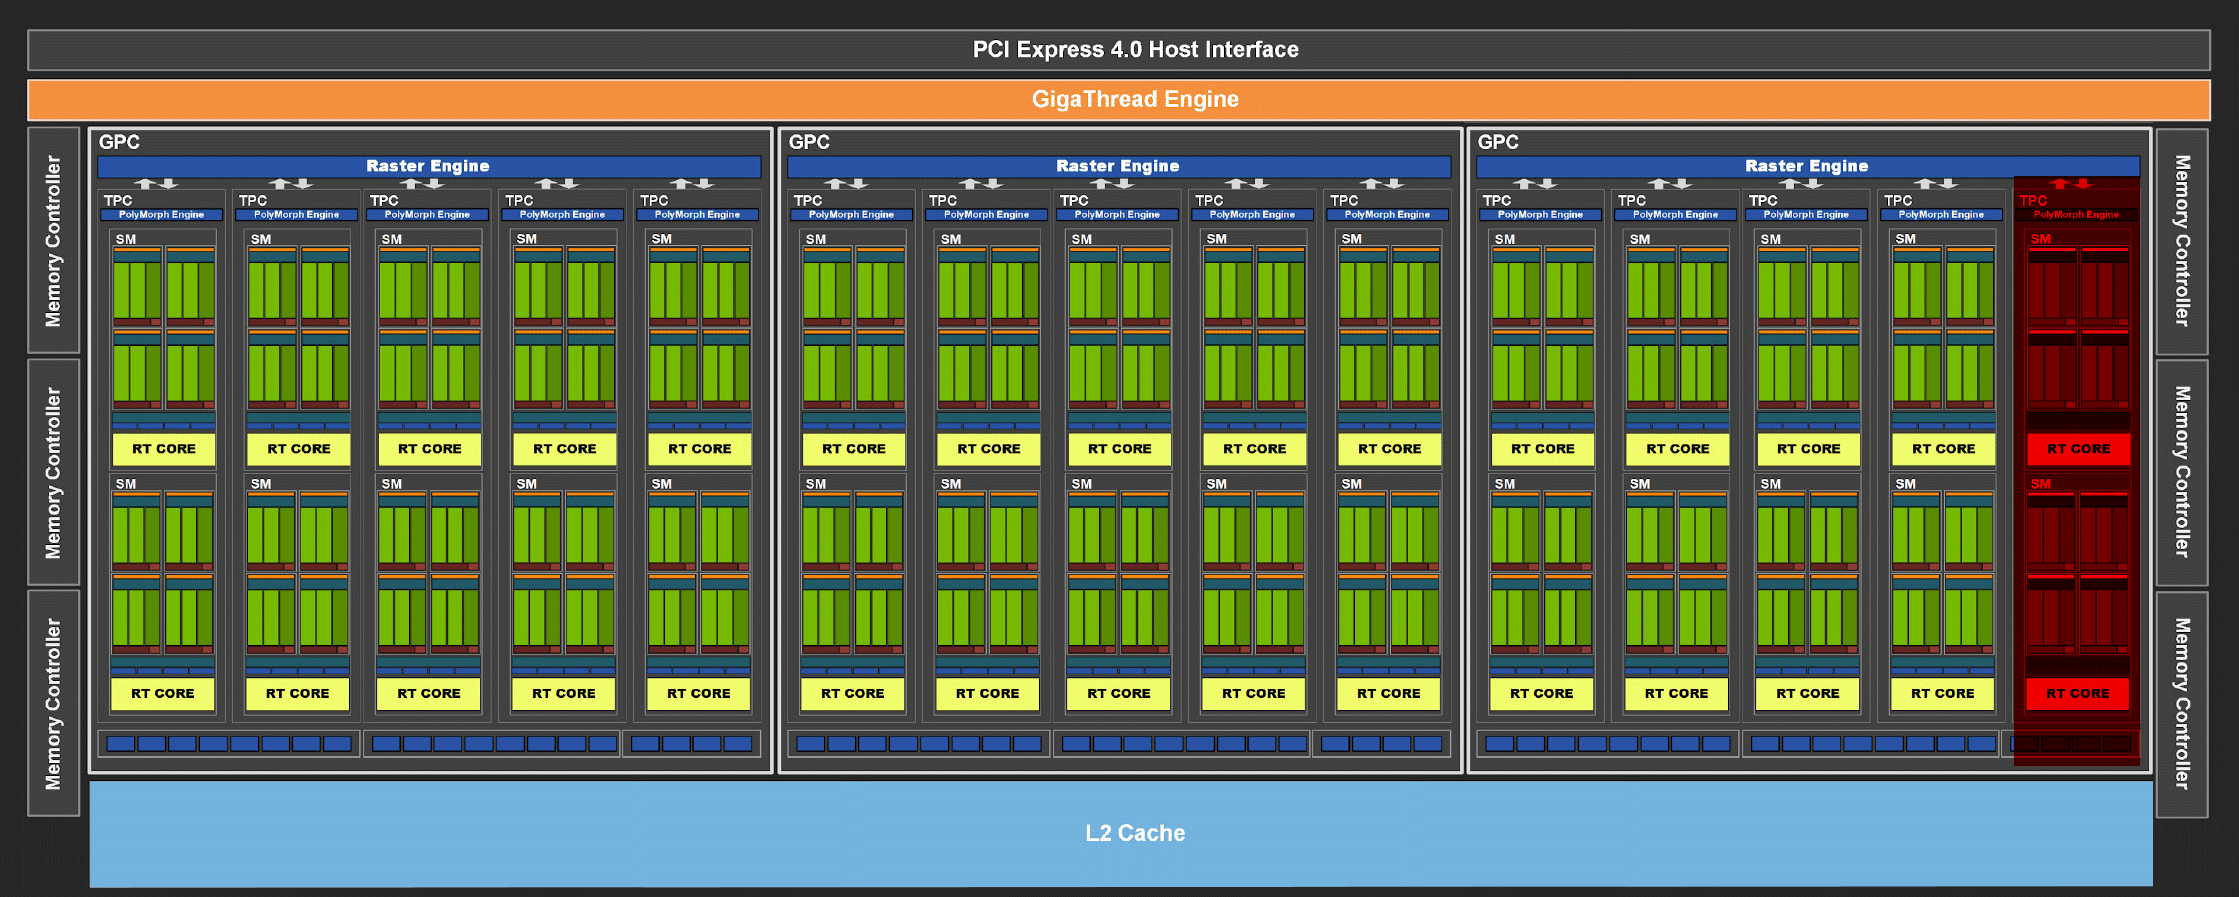
Task: Click the first PolyMorph Engine in leftmost GPC
Action: tap(161, 214)
